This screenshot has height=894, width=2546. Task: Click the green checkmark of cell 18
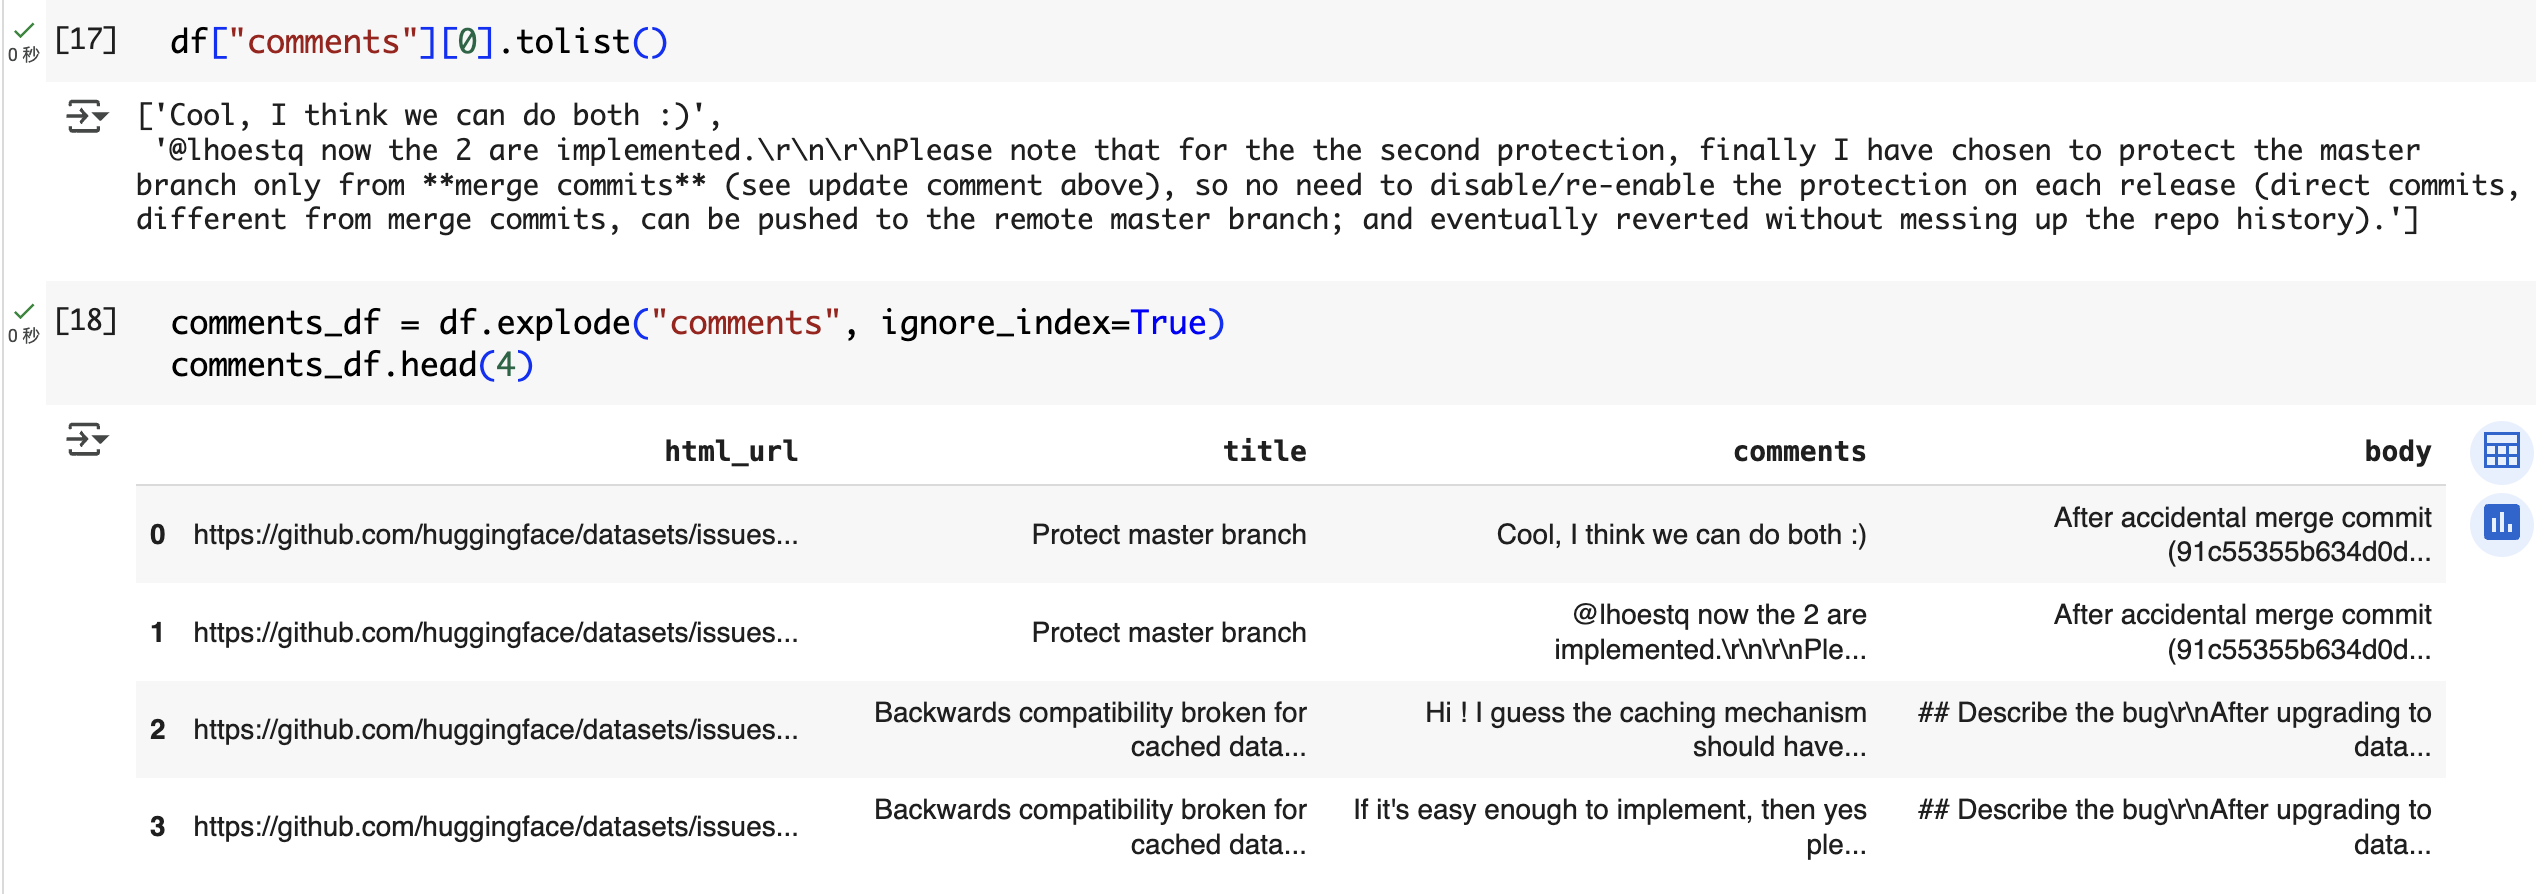pyautogui.click(x=25, y=311)
